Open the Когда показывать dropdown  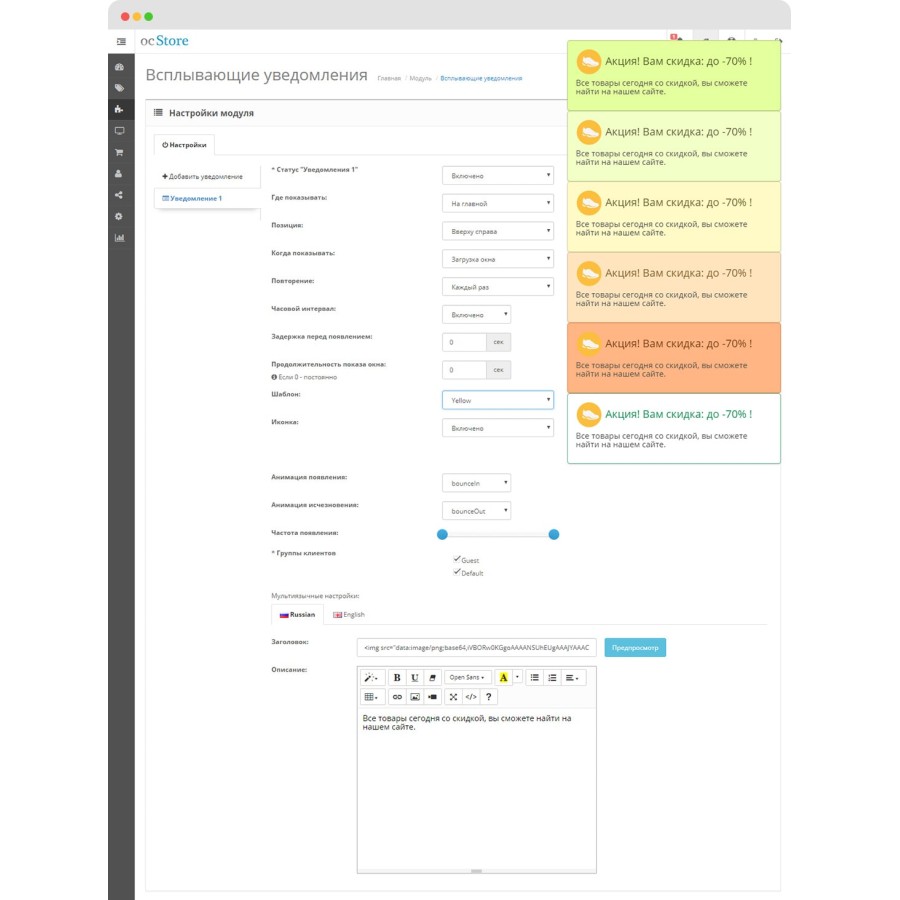(x=498, y=259)
